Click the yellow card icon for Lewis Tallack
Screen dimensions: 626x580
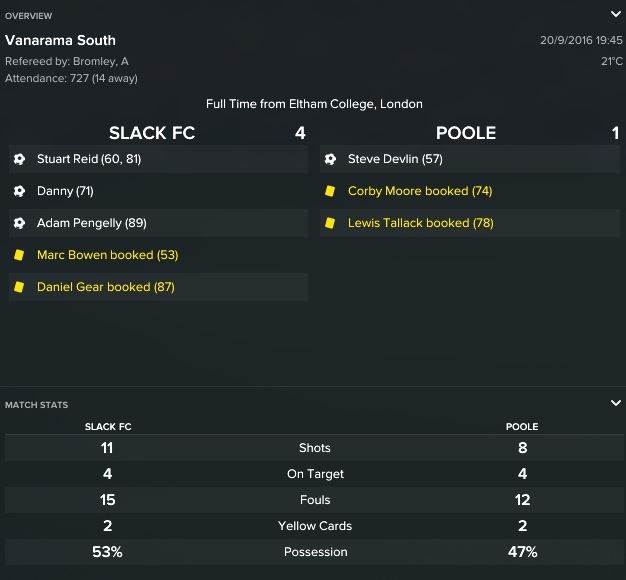pos(330,223)
